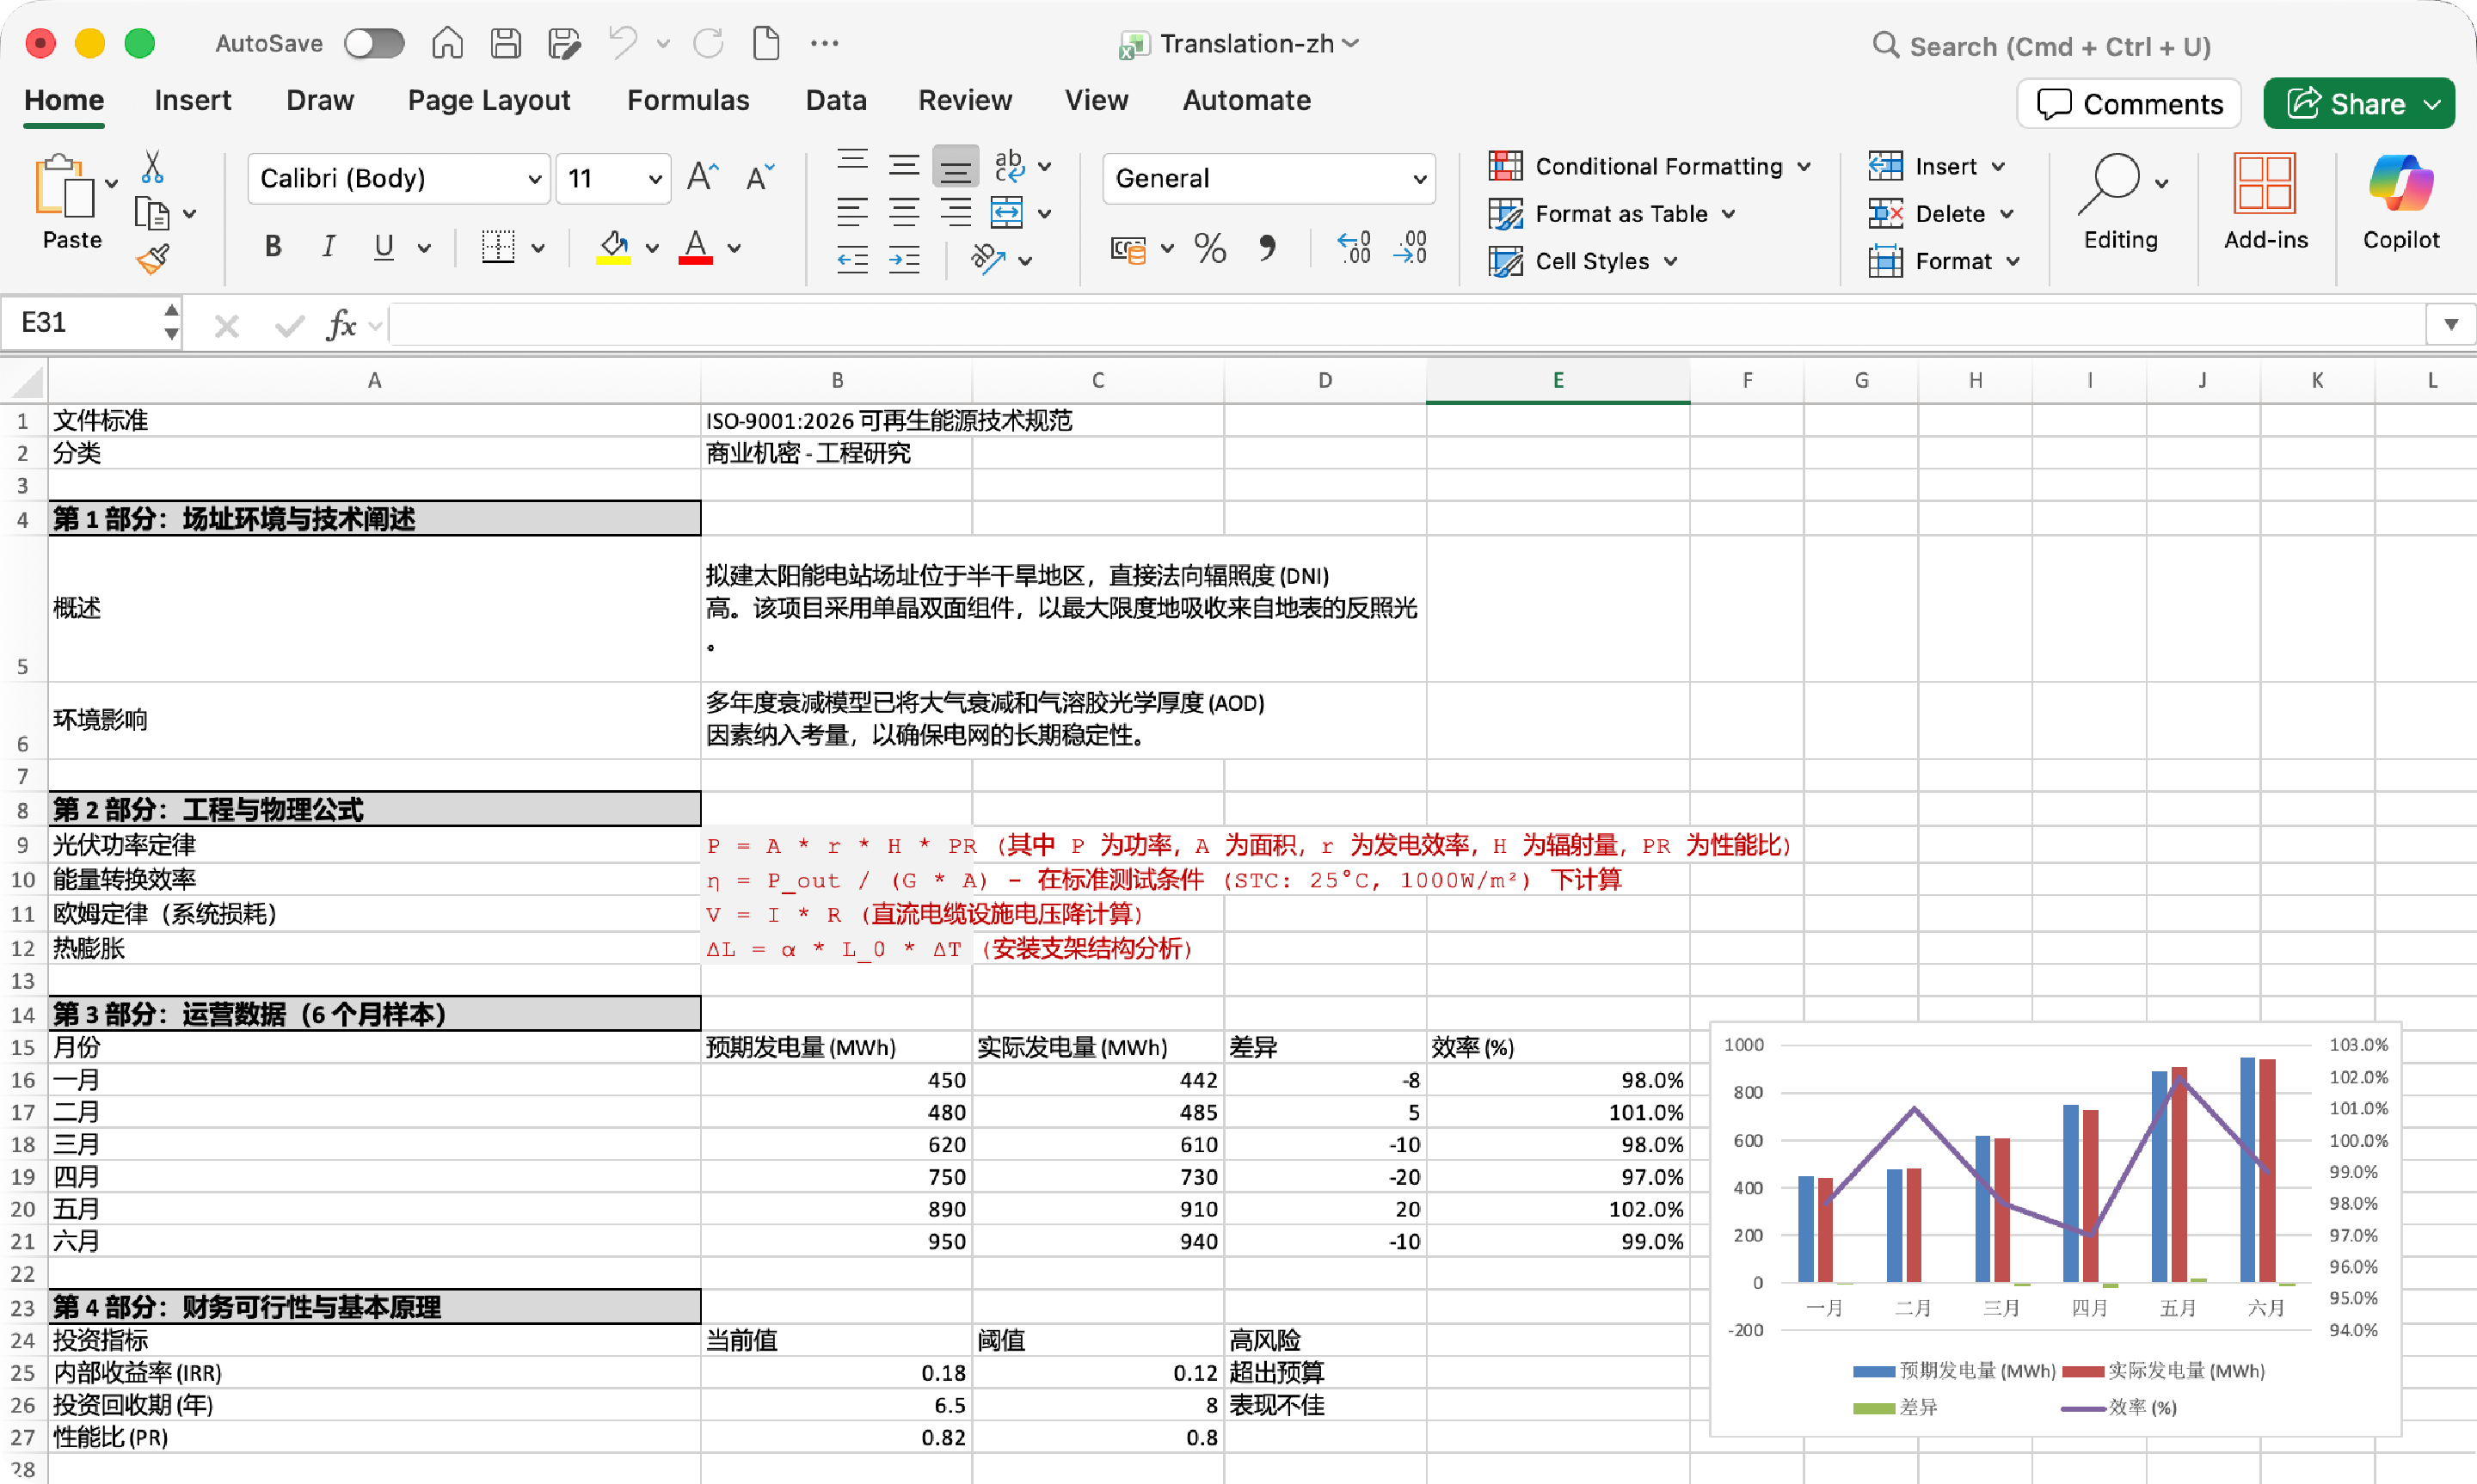Click the Share button
The height and width of the screenshot is (1484, 2477).
2358,103
